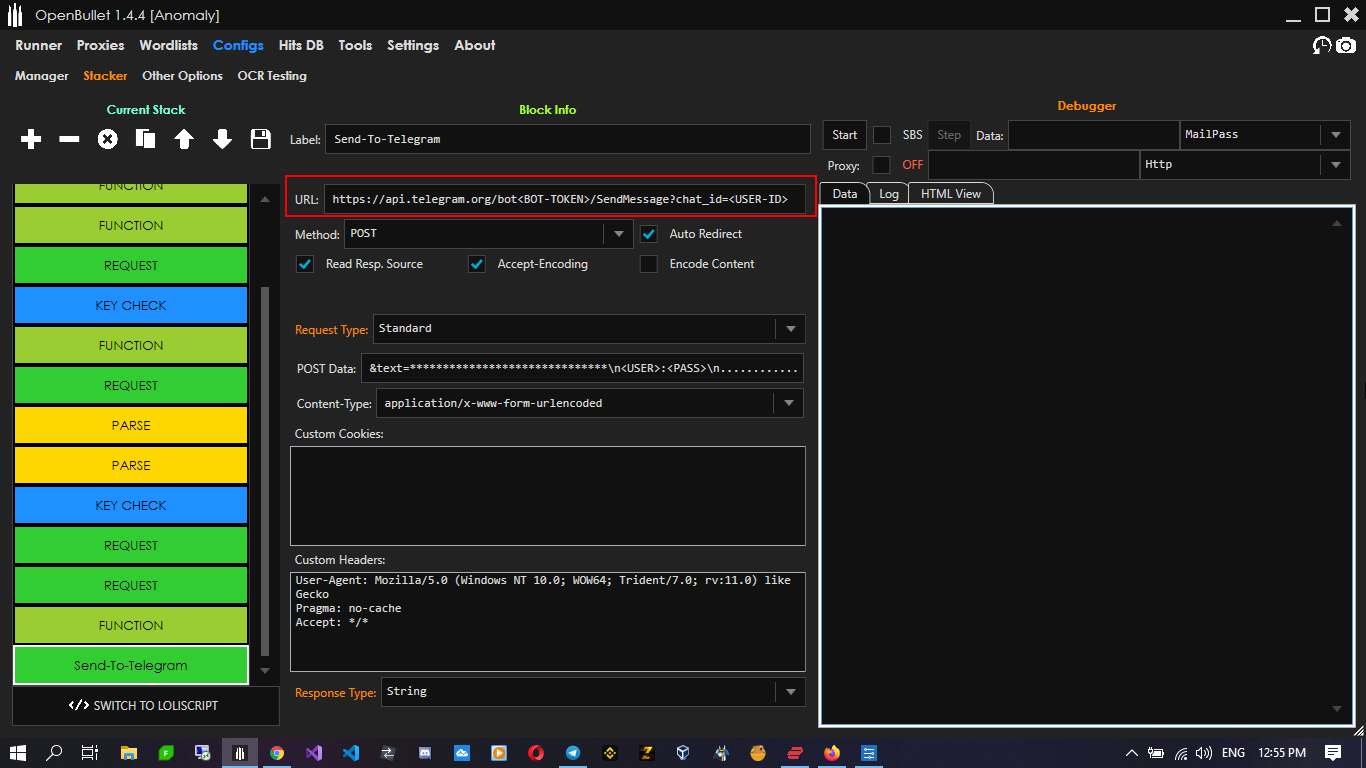
Task: Remove the selected block with the minus icon
Action: pyautogui.click(x=69, y=140)
